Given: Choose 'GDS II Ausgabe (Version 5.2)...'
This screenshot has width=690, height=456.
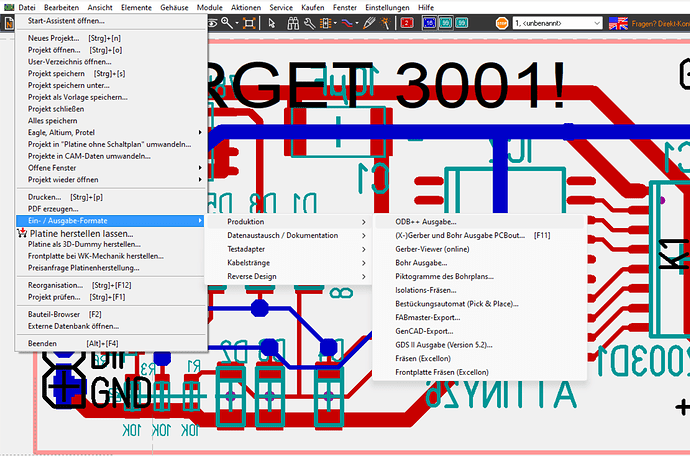Looking at the screenshot, I should click(x=480, y=345).
